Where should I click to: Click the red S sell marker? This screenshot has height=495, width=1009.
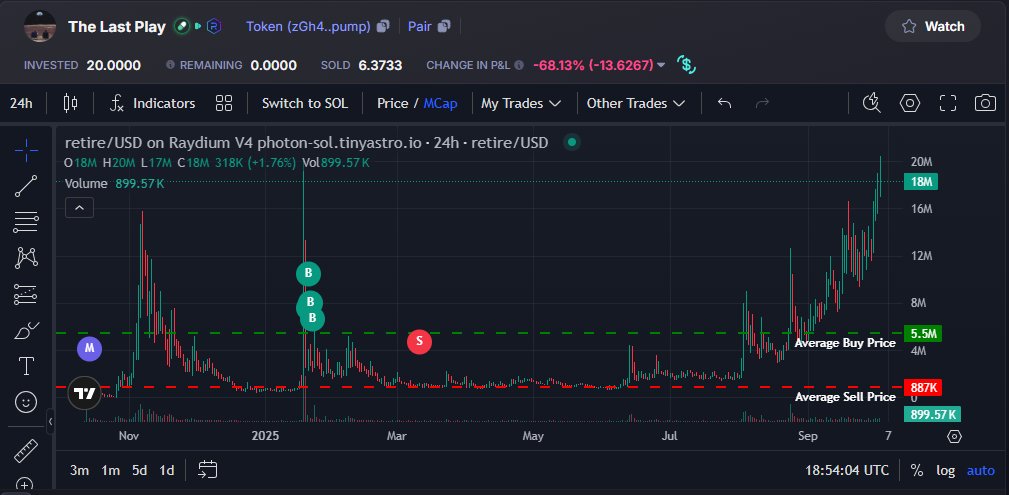point(419,341)
